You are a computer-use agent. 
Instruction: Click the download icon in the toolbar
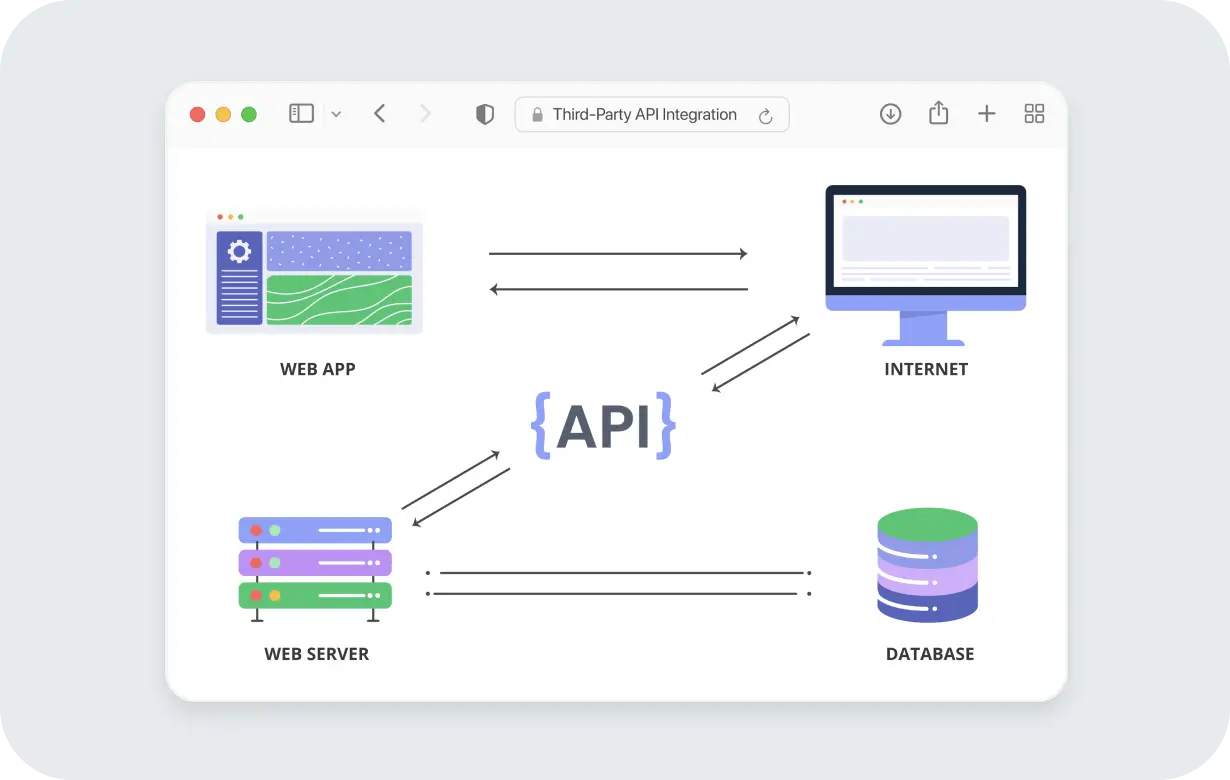[890, 113]
